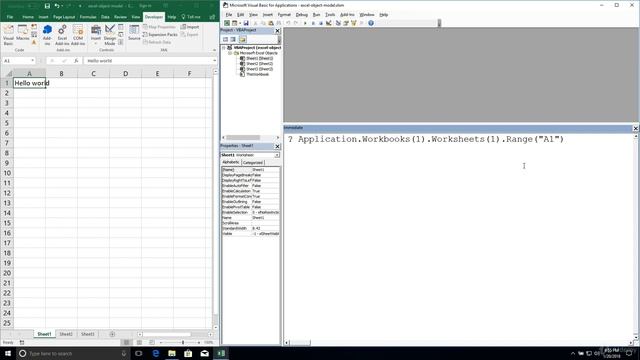Image resolution: width=640 pixels, height=360 pixels.
Task: Open Project Explorer icon in VBA toolbar
Action: tap(338, 23)
